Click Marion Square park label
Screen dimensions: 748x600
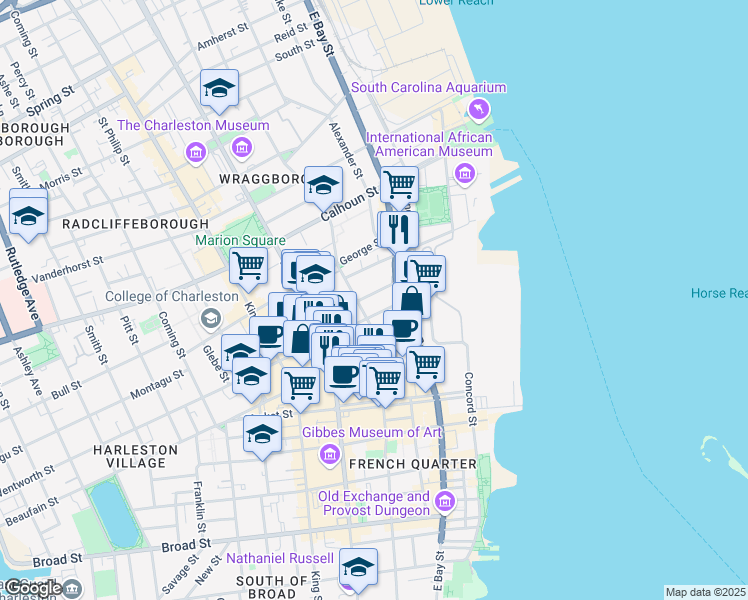point(240,240)
